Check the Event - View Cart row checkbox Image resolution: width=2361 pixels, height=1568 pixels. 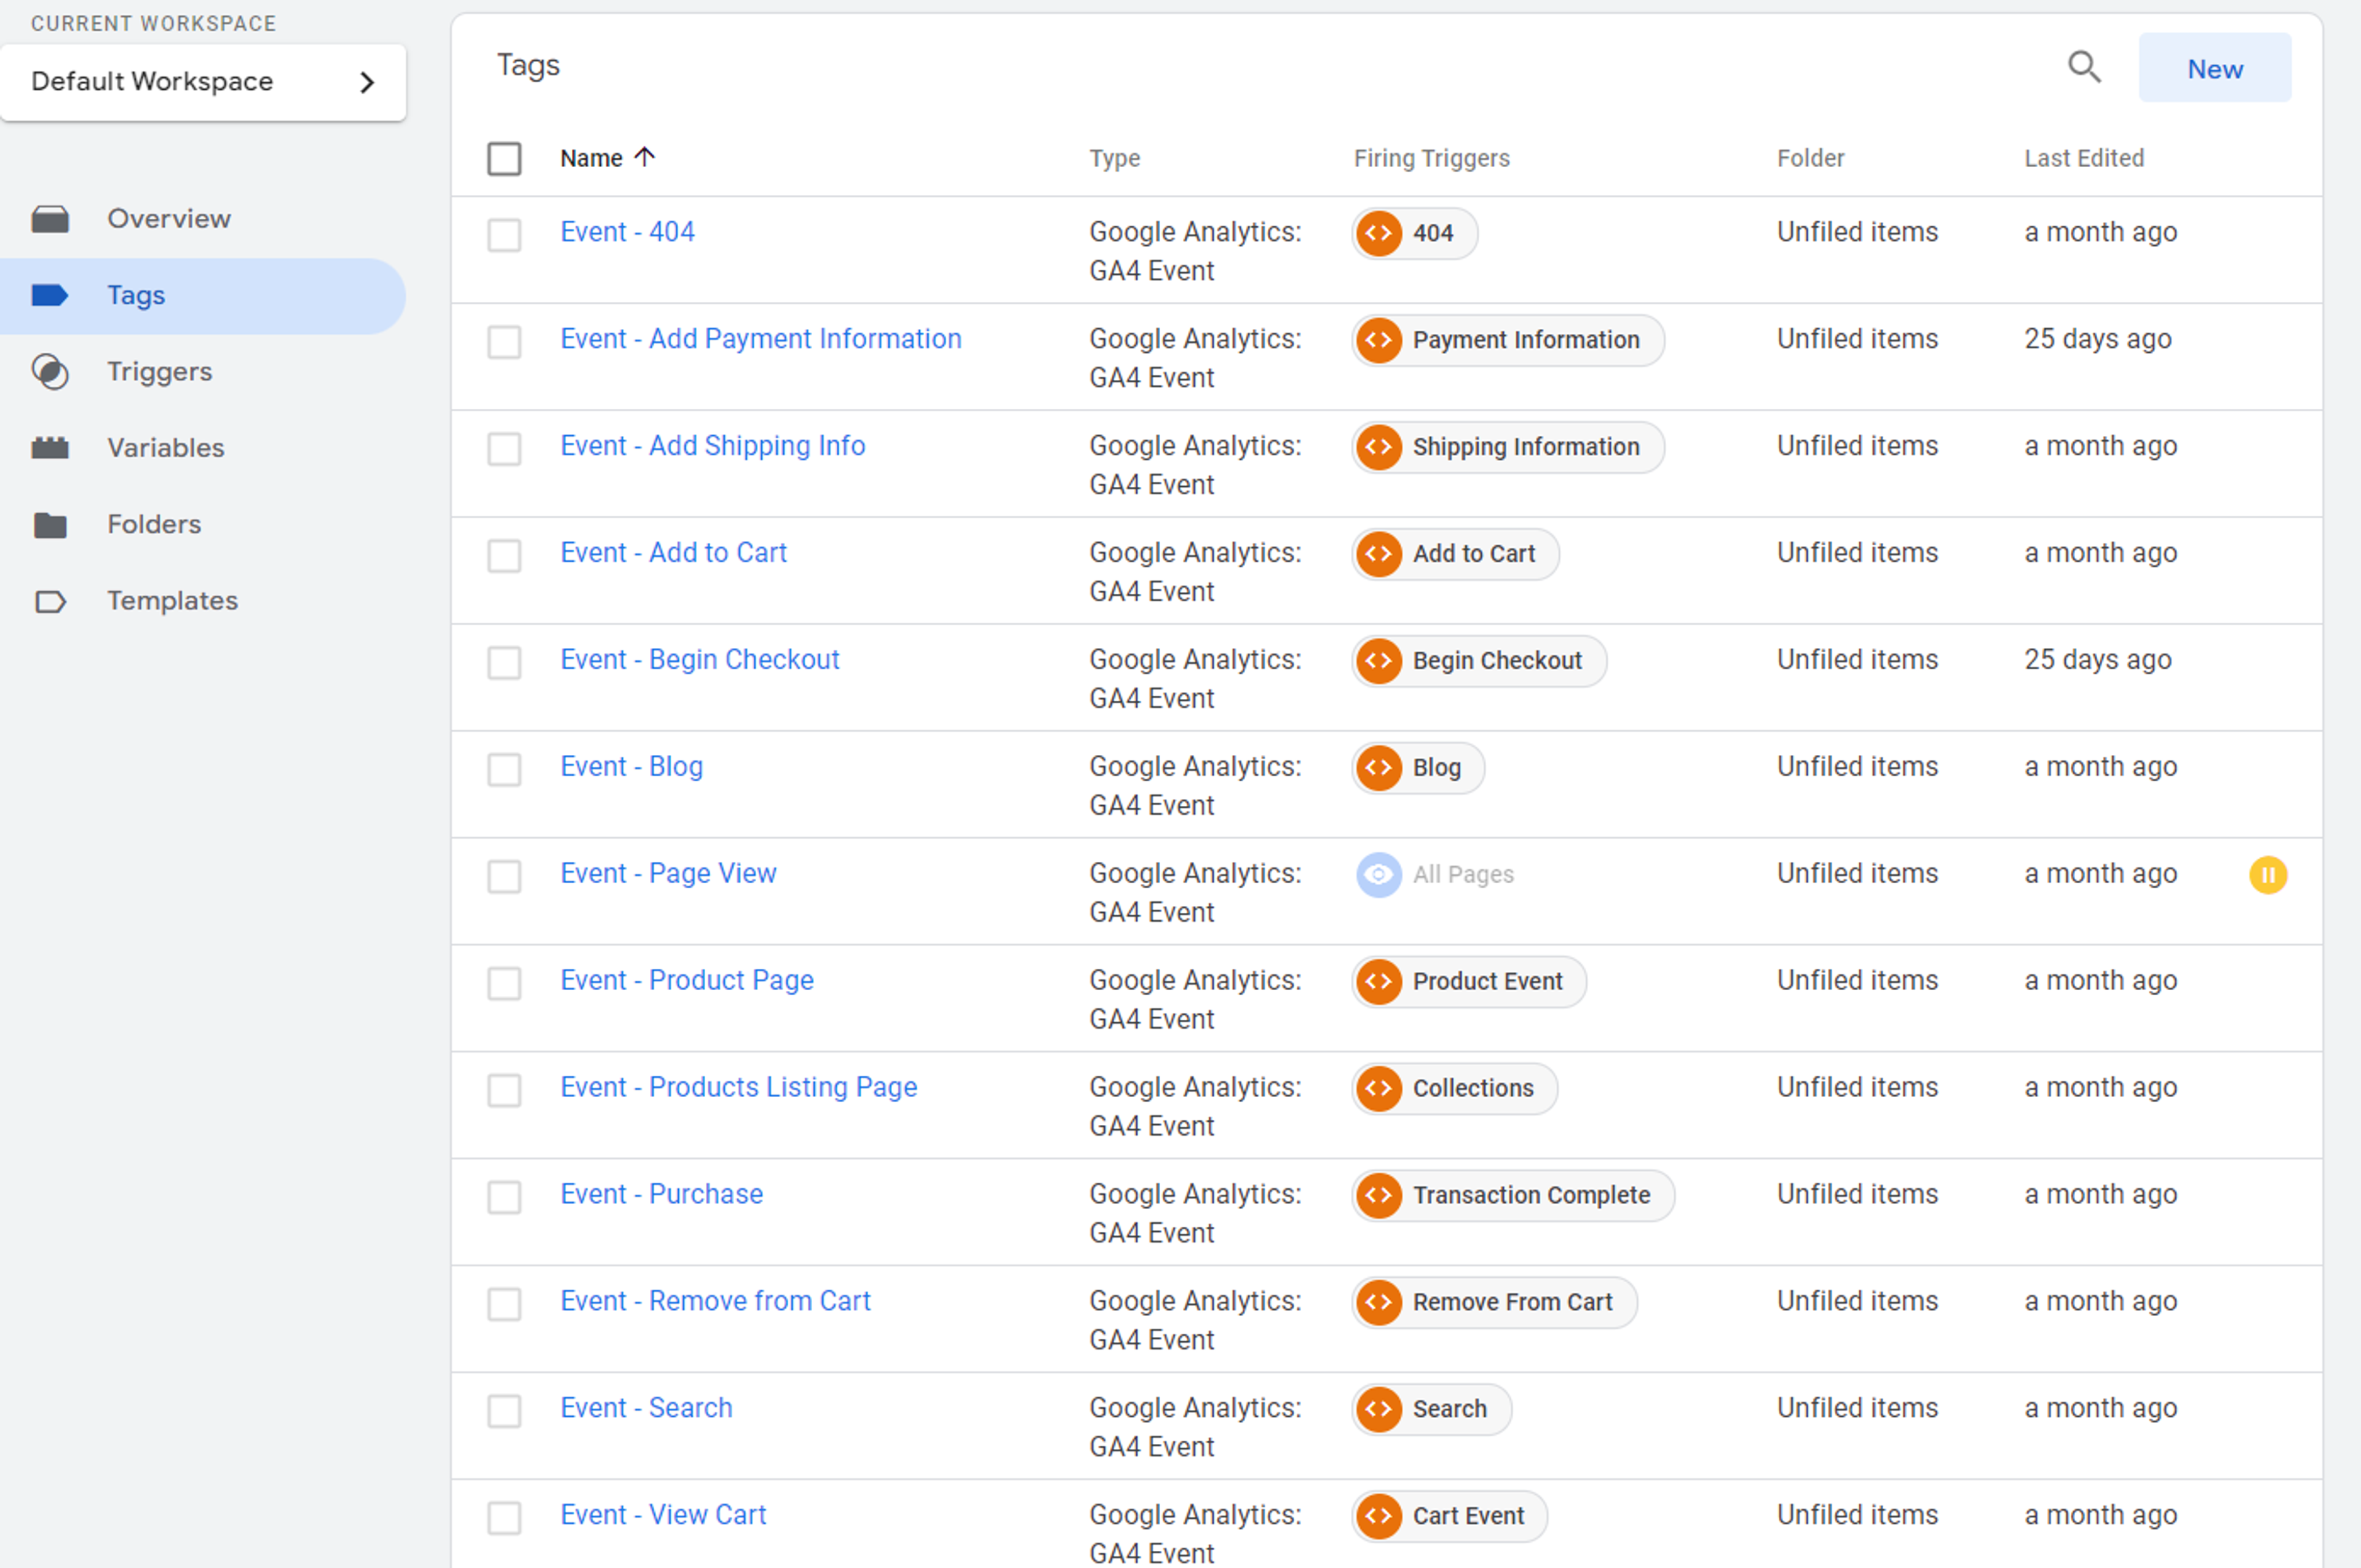coord(504,1519)
